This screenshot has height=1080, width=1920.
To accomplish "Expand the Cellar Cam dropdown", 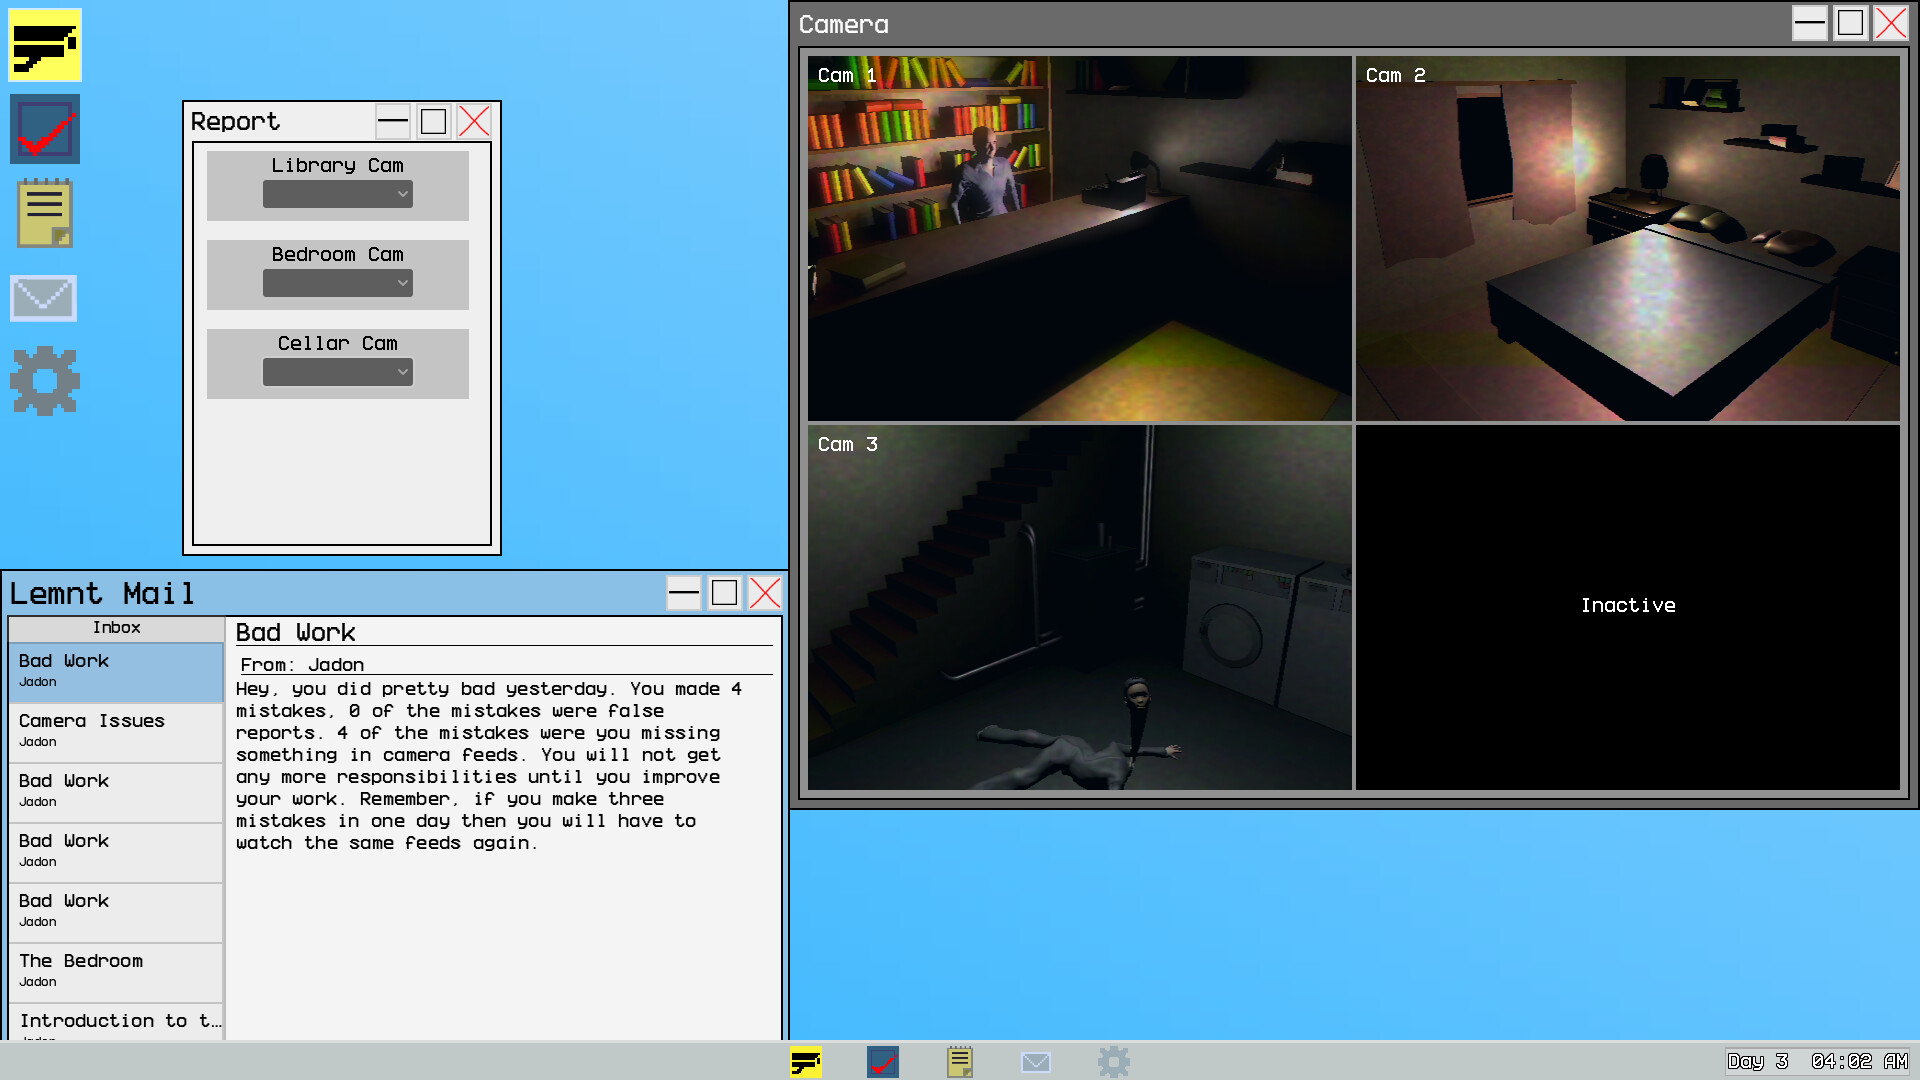I will coord(338,372).
